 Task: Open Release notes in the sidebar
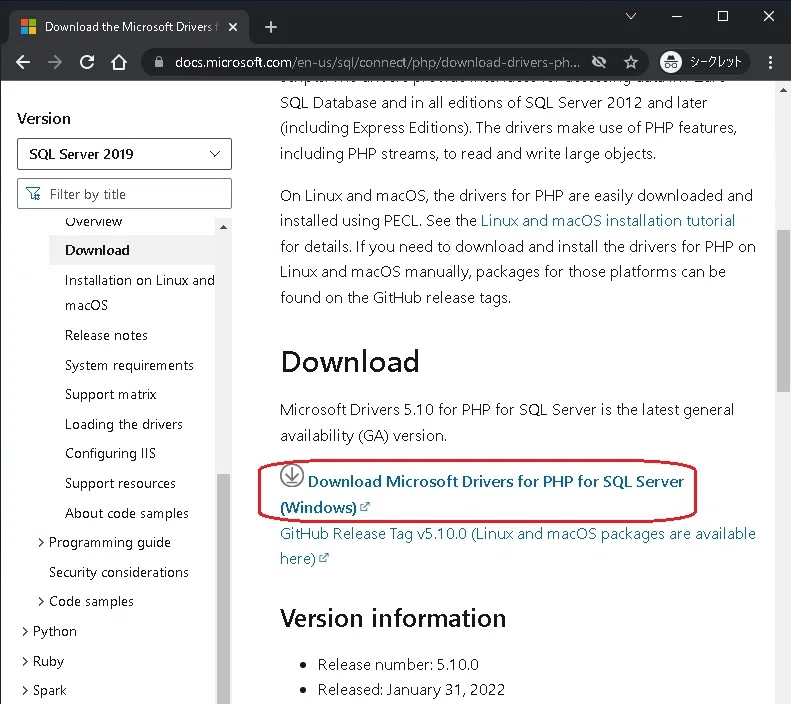point(106,335)
